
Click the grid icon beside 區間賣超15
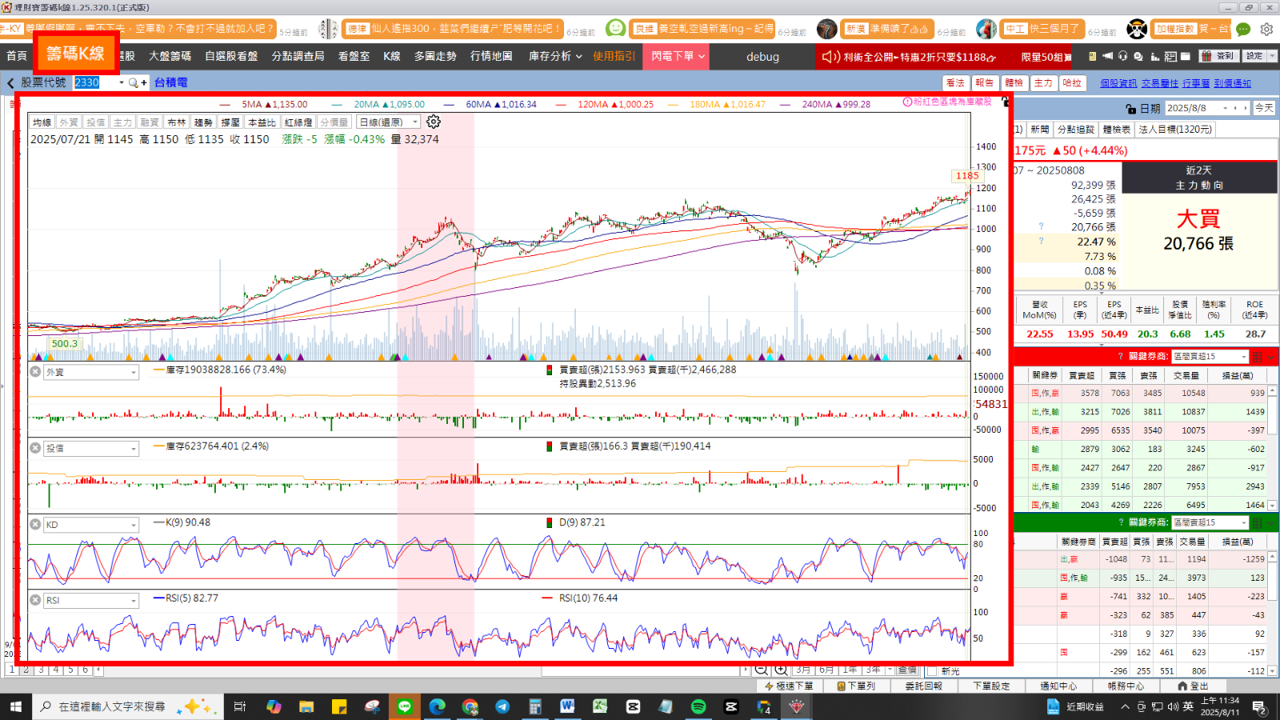(x=1258, y=523)
